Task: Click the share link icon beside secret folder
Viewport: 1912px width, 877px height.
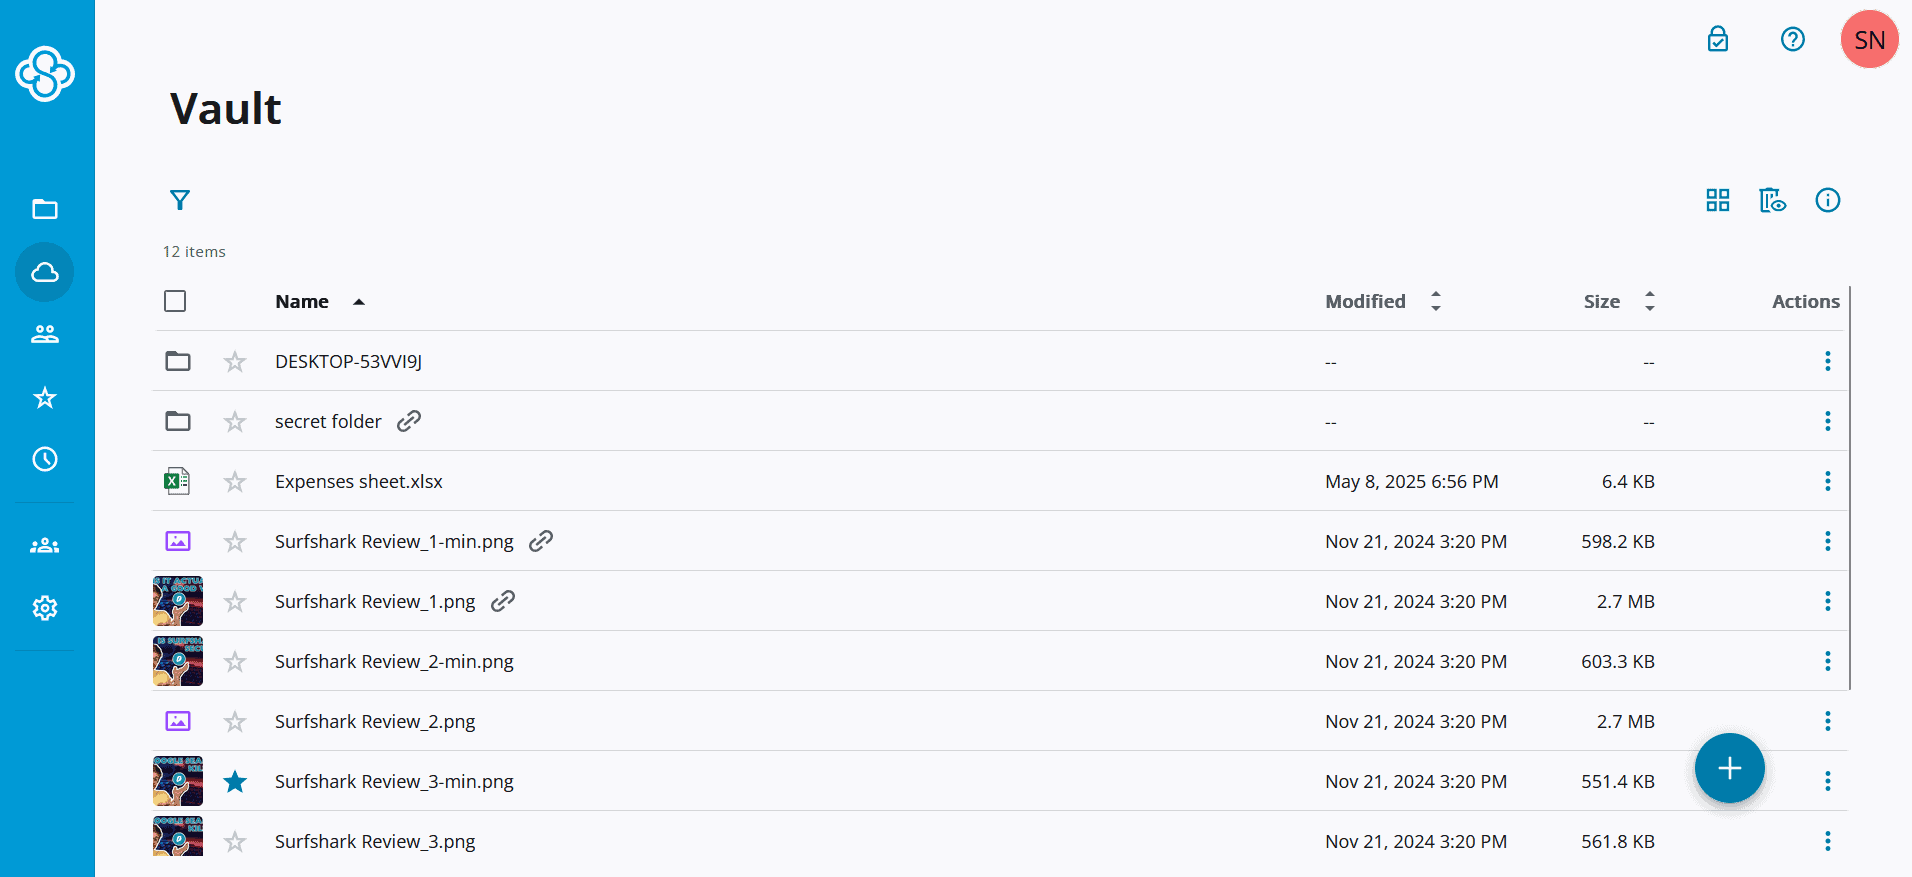Action: [409, 421]
